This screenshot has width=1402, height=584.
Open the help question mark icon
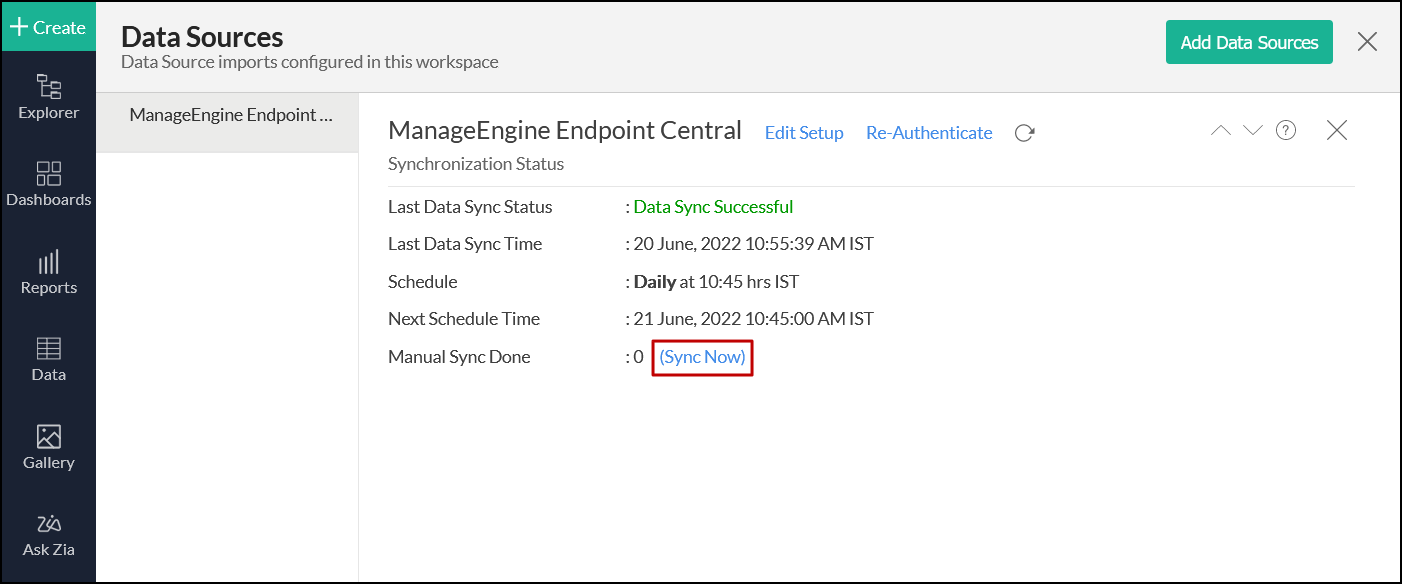(x=1286, y=131)
